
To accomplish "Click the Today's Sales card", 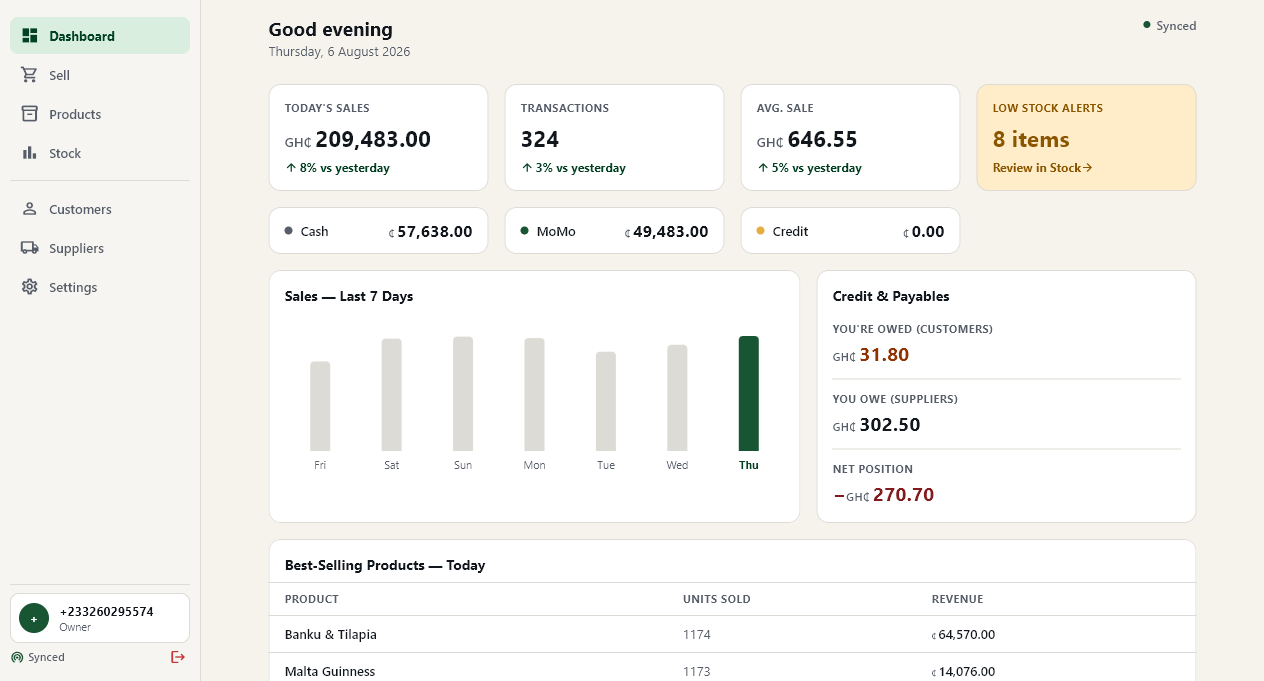I will (x=378, y=138).
